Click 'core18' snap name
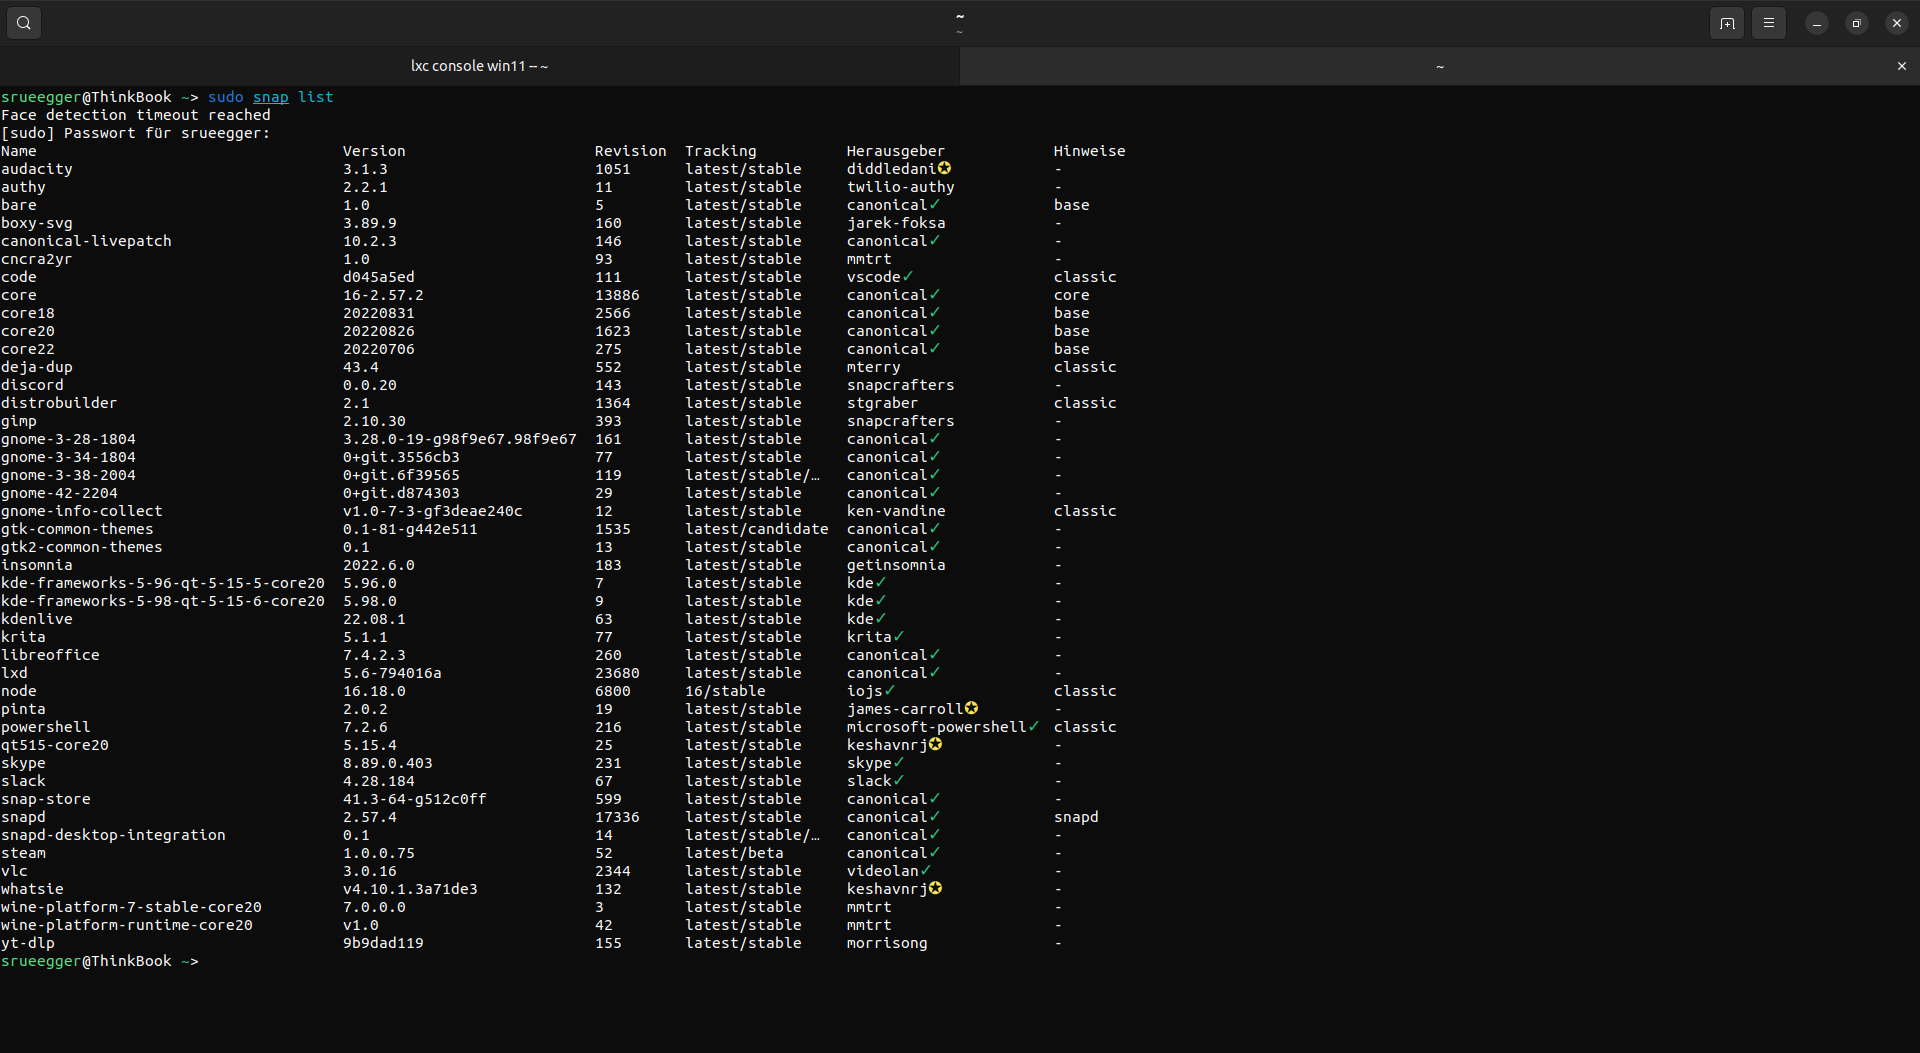 pos(28,313)
